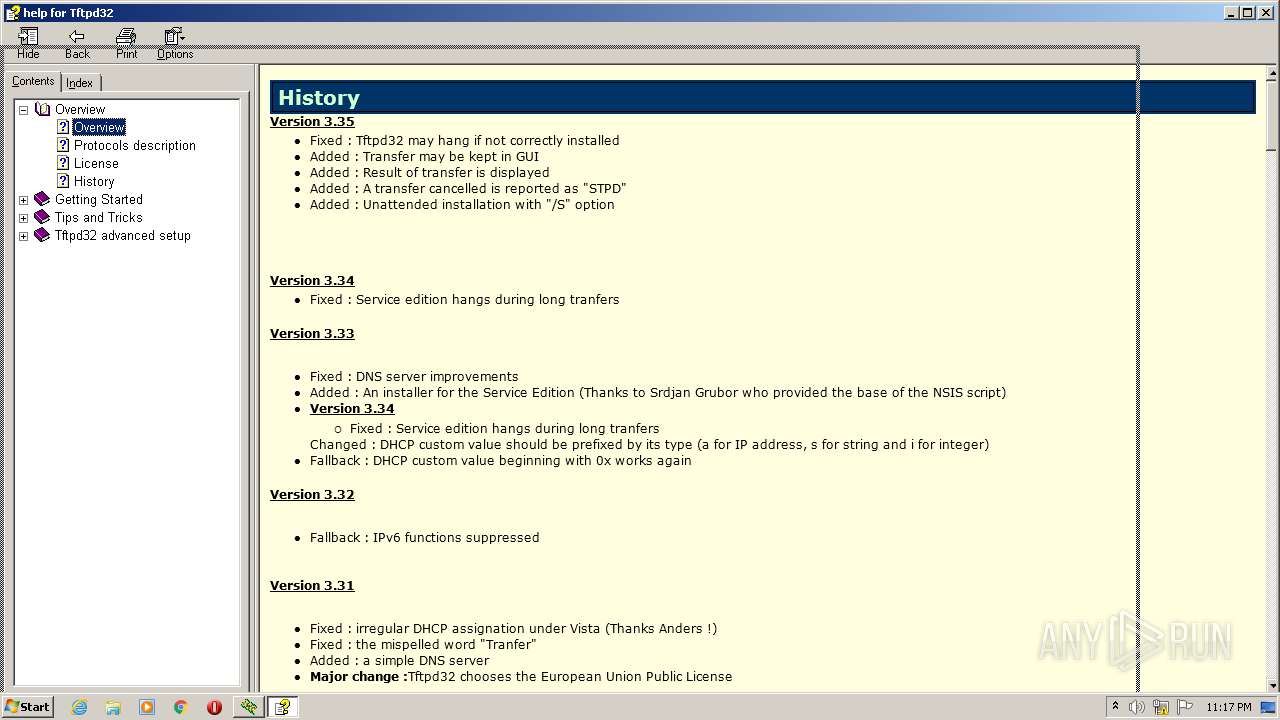This screenshot has width=1280, height=720.
Task: Click the top Version 3.34 heading
Action: coord(312,281)
